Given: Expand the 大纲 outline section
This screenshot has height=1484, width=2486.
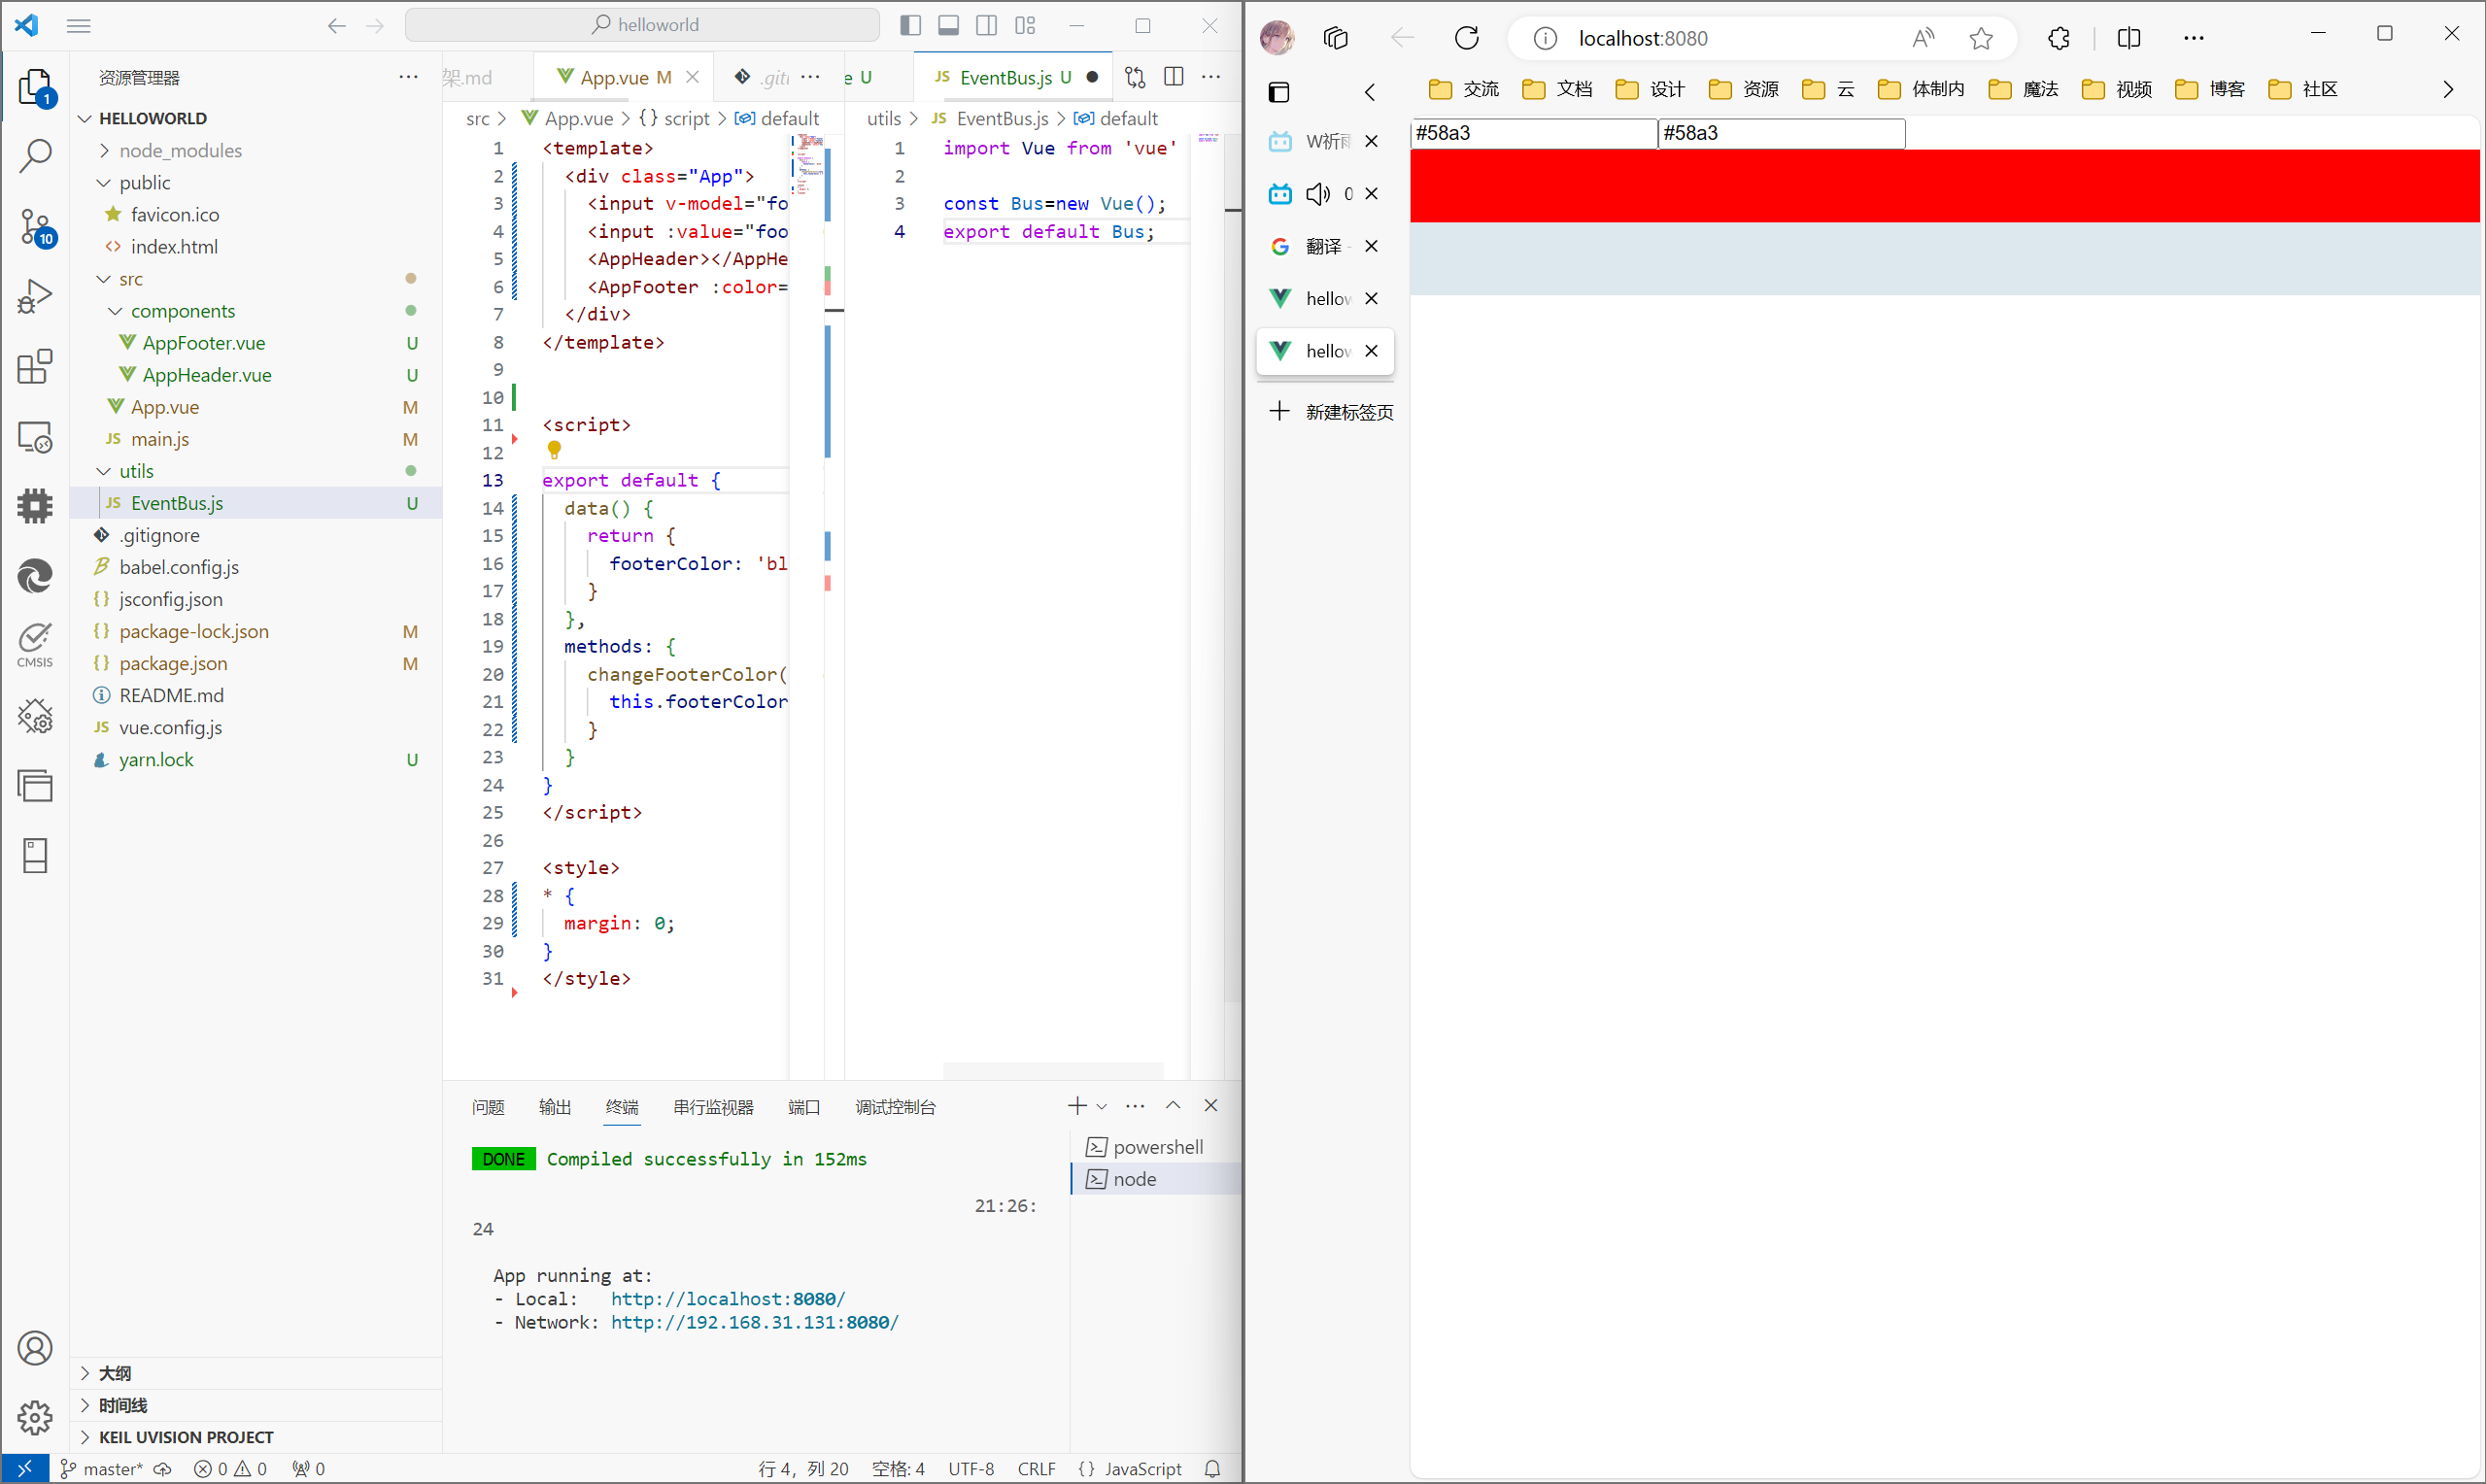Looking at the screenshot, I should pyautogui.click(x=256, y=1373).
